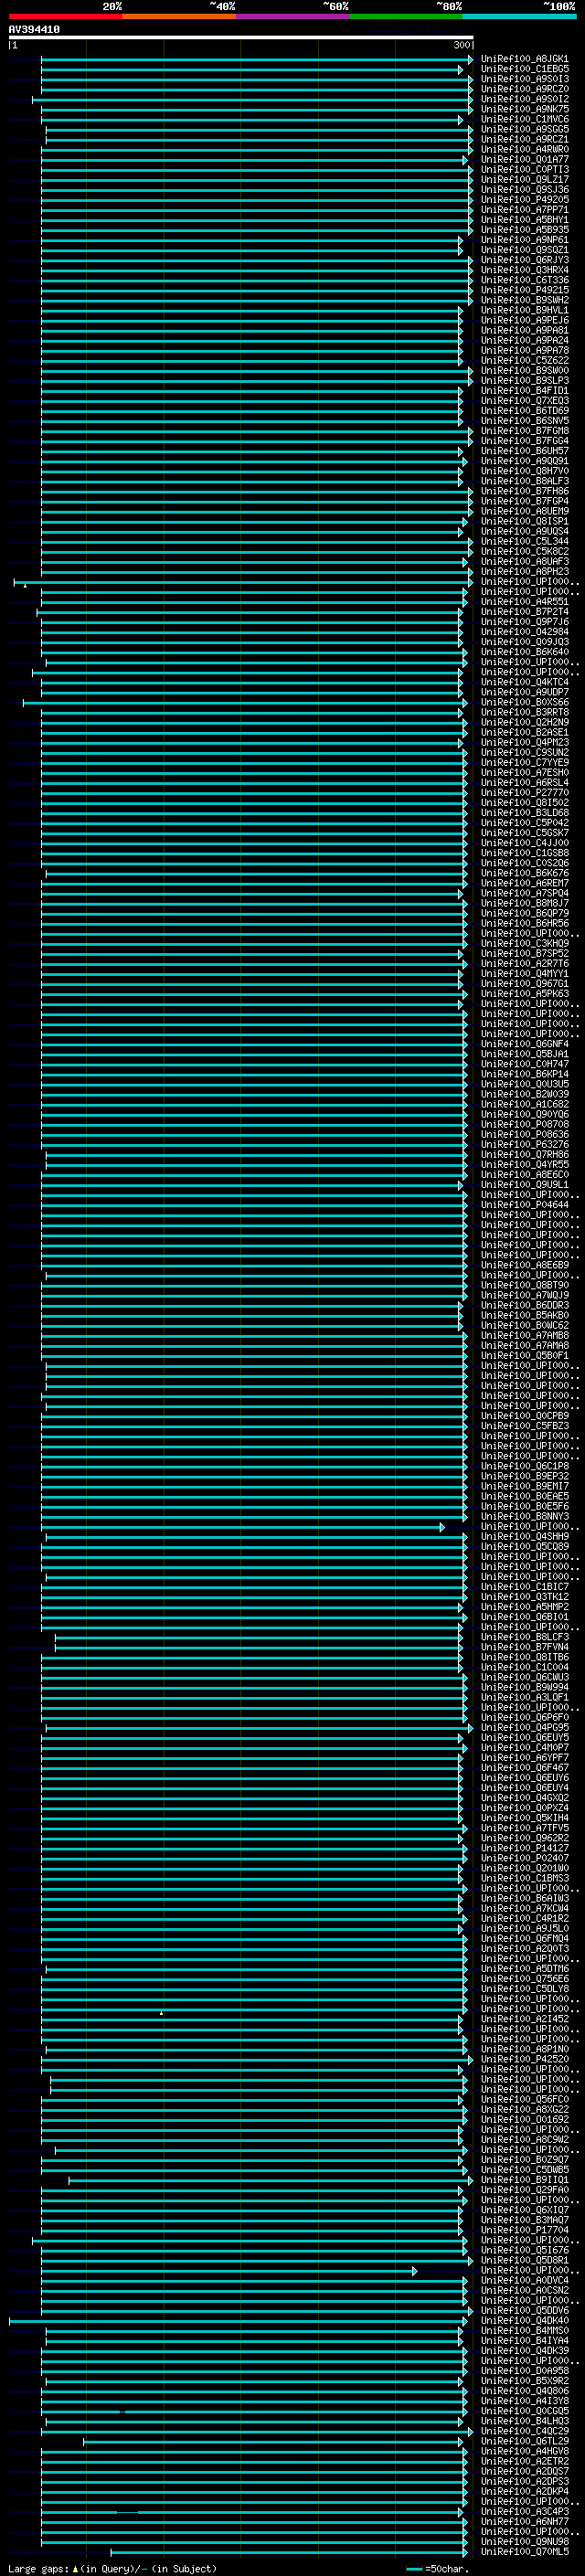Select label UniRef100_Q9LZ17
This screenshot has width=585, height=2576.
(x=524, y=179)
